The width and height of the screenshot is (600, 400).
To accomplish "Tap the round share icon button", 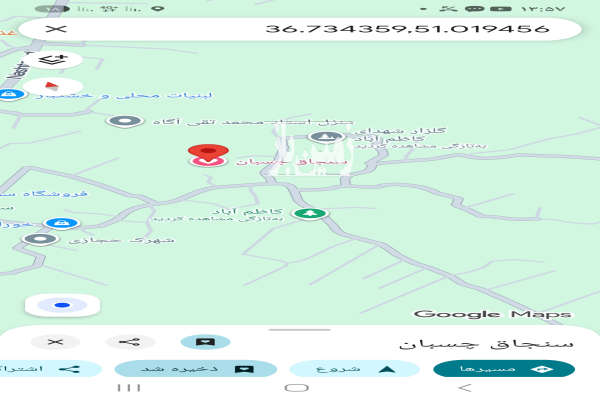I will click(x=130, y=342).
